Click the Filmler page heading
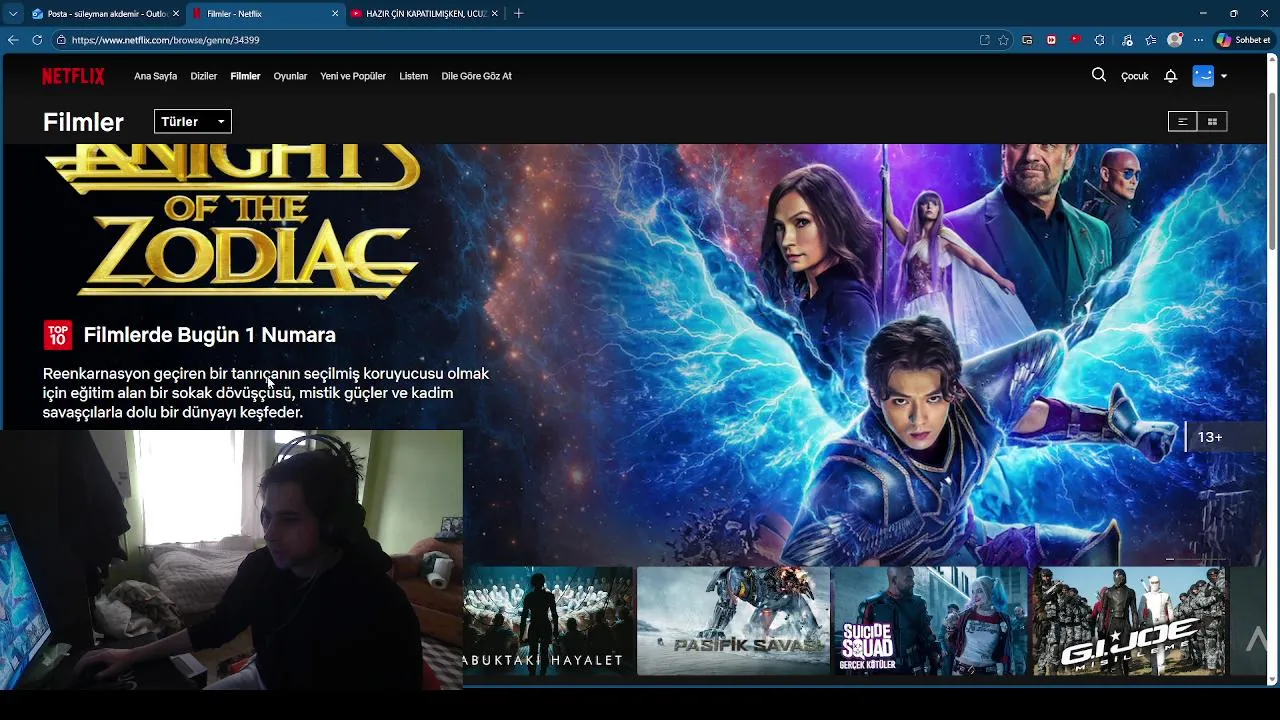Viewport: 1280px width, 720px height. click(x=83, y=122)
